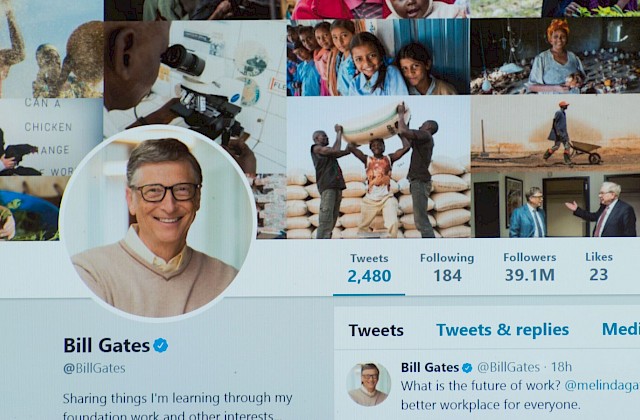Click the verified badge beside the Bill Gates profile name
Screen dimensions: 640x420
pyautogui.click(x=160, y=345)
